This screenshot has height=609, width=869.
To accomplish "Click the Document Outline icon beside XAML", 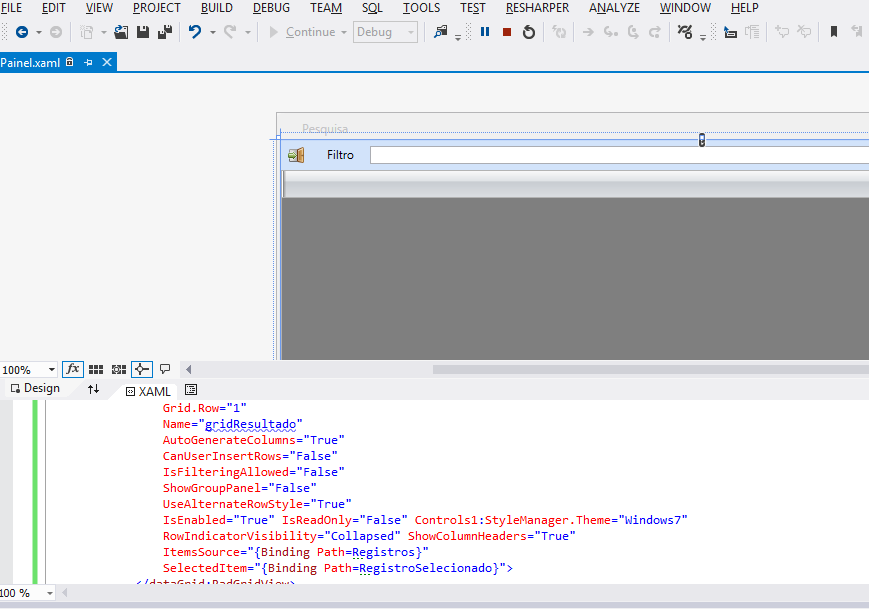I will click(191, 390).
